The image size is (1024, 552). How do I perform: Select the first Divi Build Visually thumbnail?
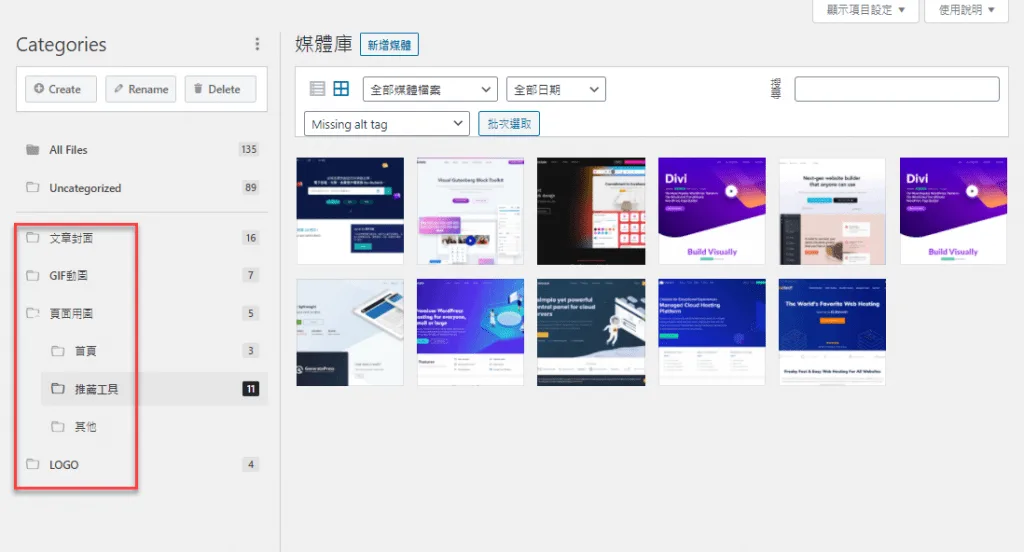coord(712,210)
